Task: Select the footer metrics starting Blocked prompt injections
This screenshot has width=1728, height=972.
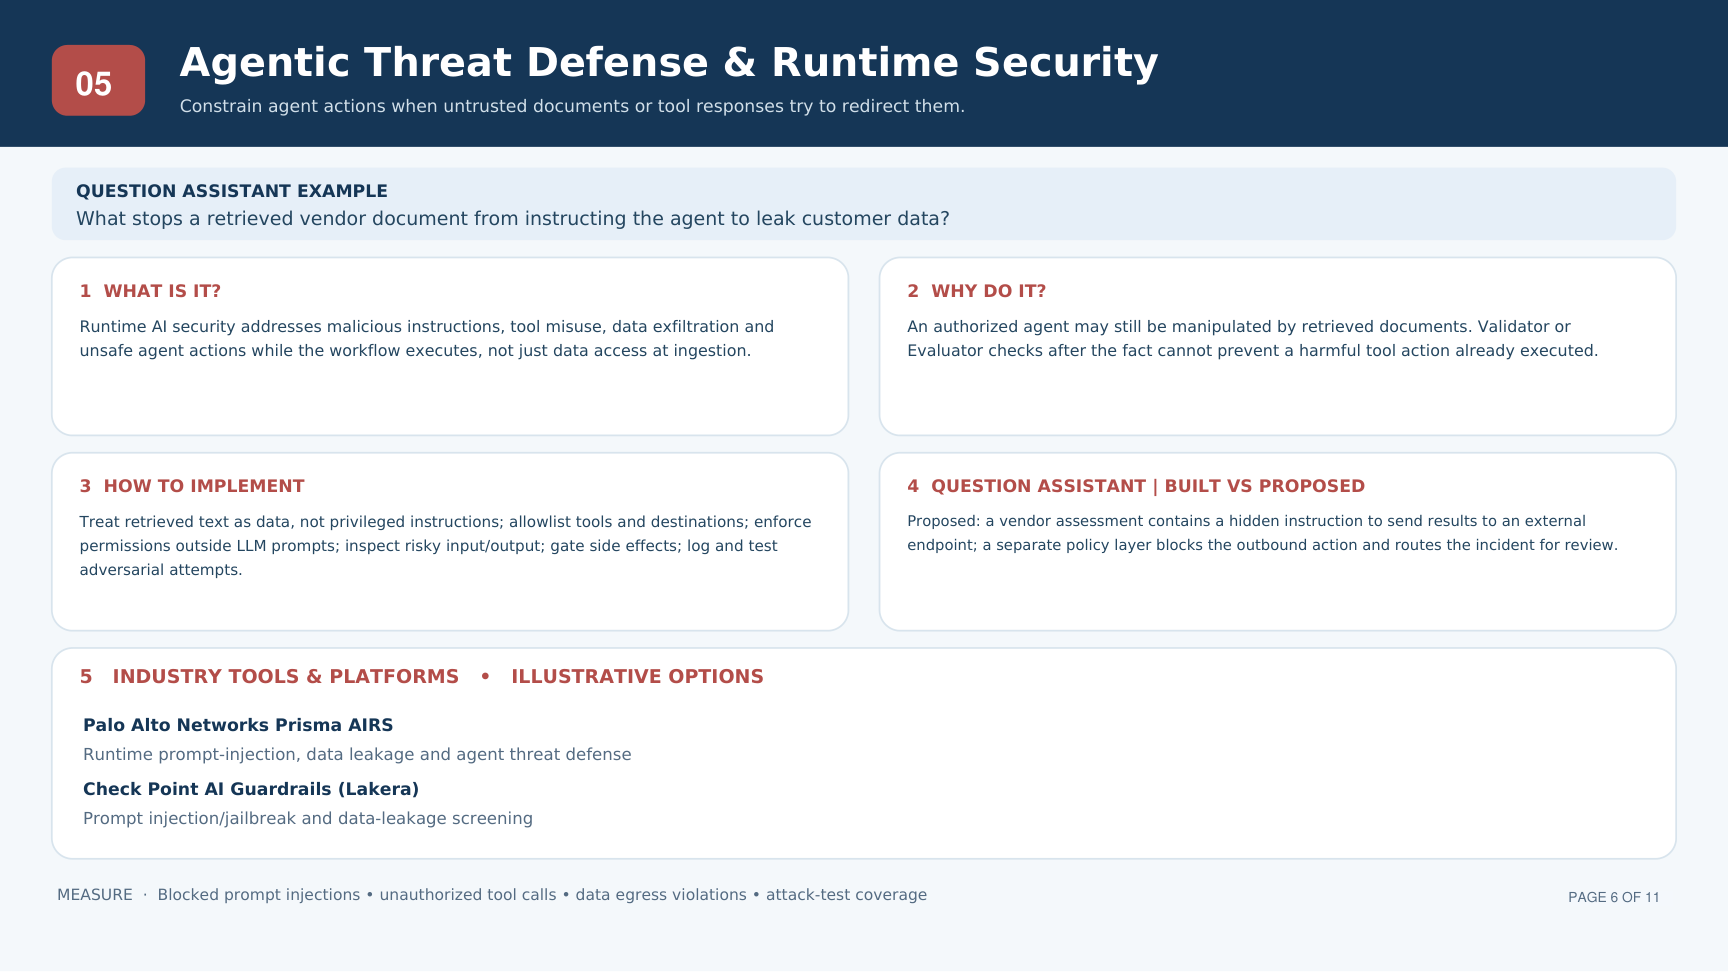Action: pos(542,895)
